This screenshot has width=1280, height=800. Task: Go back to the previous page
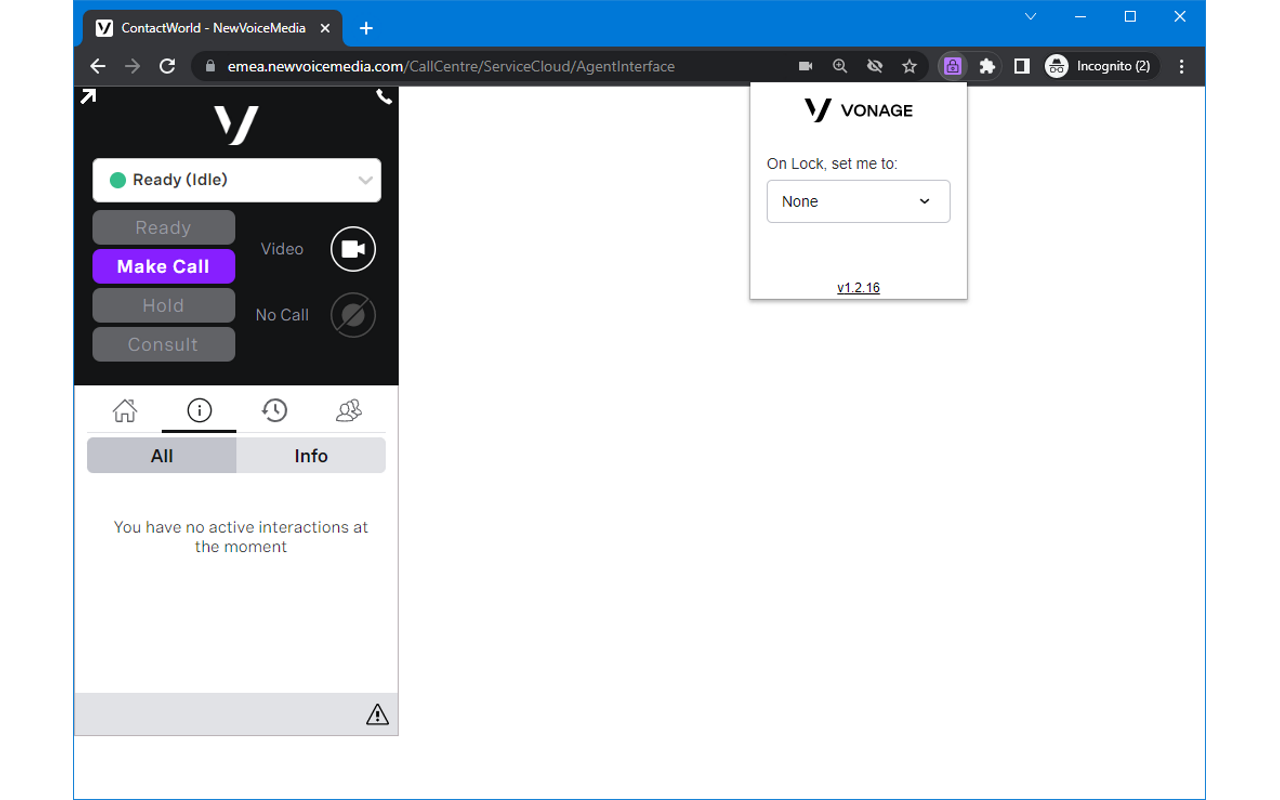click(98, 66)
